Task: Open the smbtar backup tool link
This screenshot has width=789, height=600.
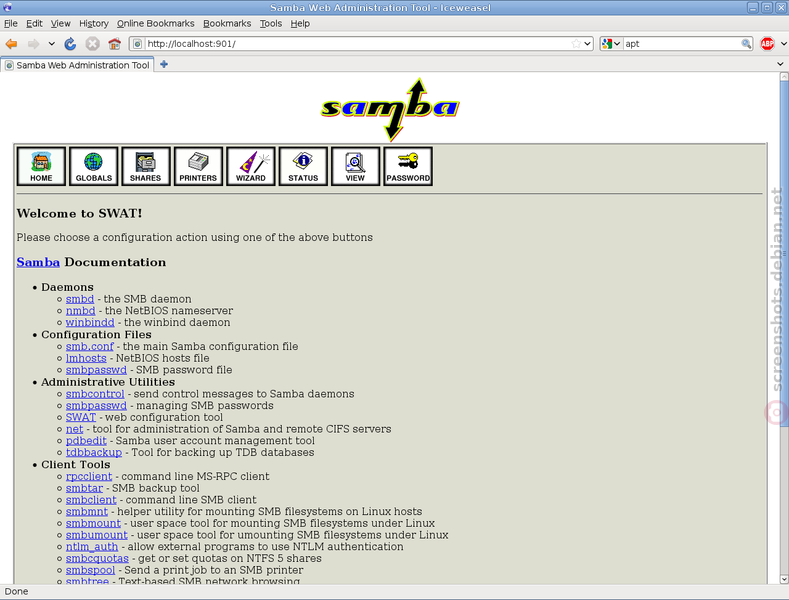Action: click(x=85, y=488)
